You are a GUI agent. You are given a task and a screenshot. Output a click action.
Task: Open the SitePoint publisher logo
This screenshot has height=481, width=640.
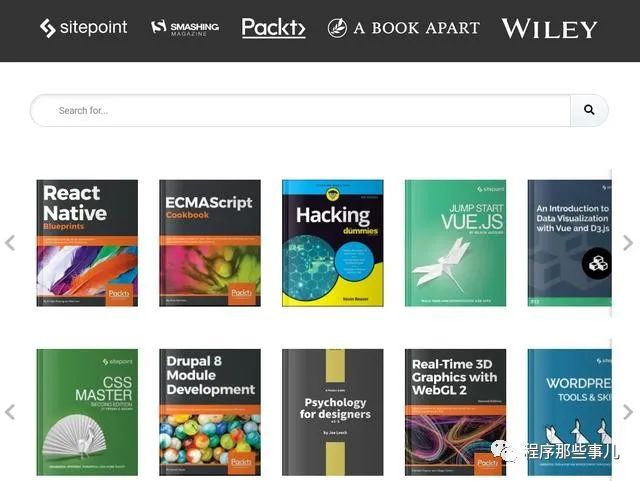click(84, 28)
